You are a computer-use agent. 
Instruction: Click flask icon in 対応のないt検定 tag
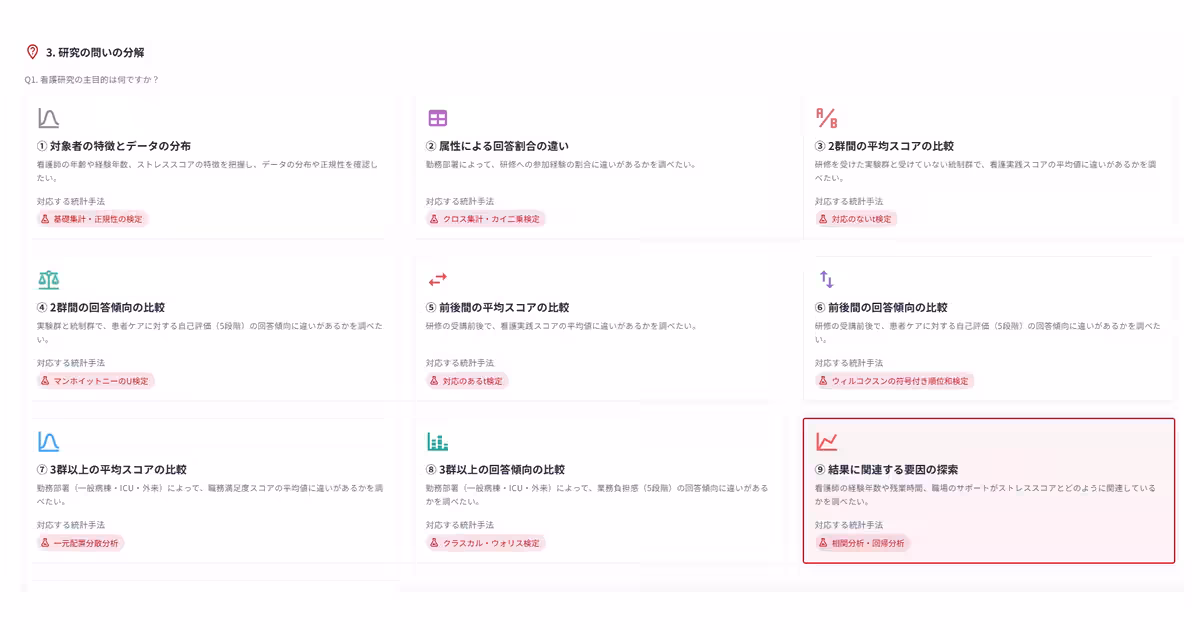pos(823,219)
